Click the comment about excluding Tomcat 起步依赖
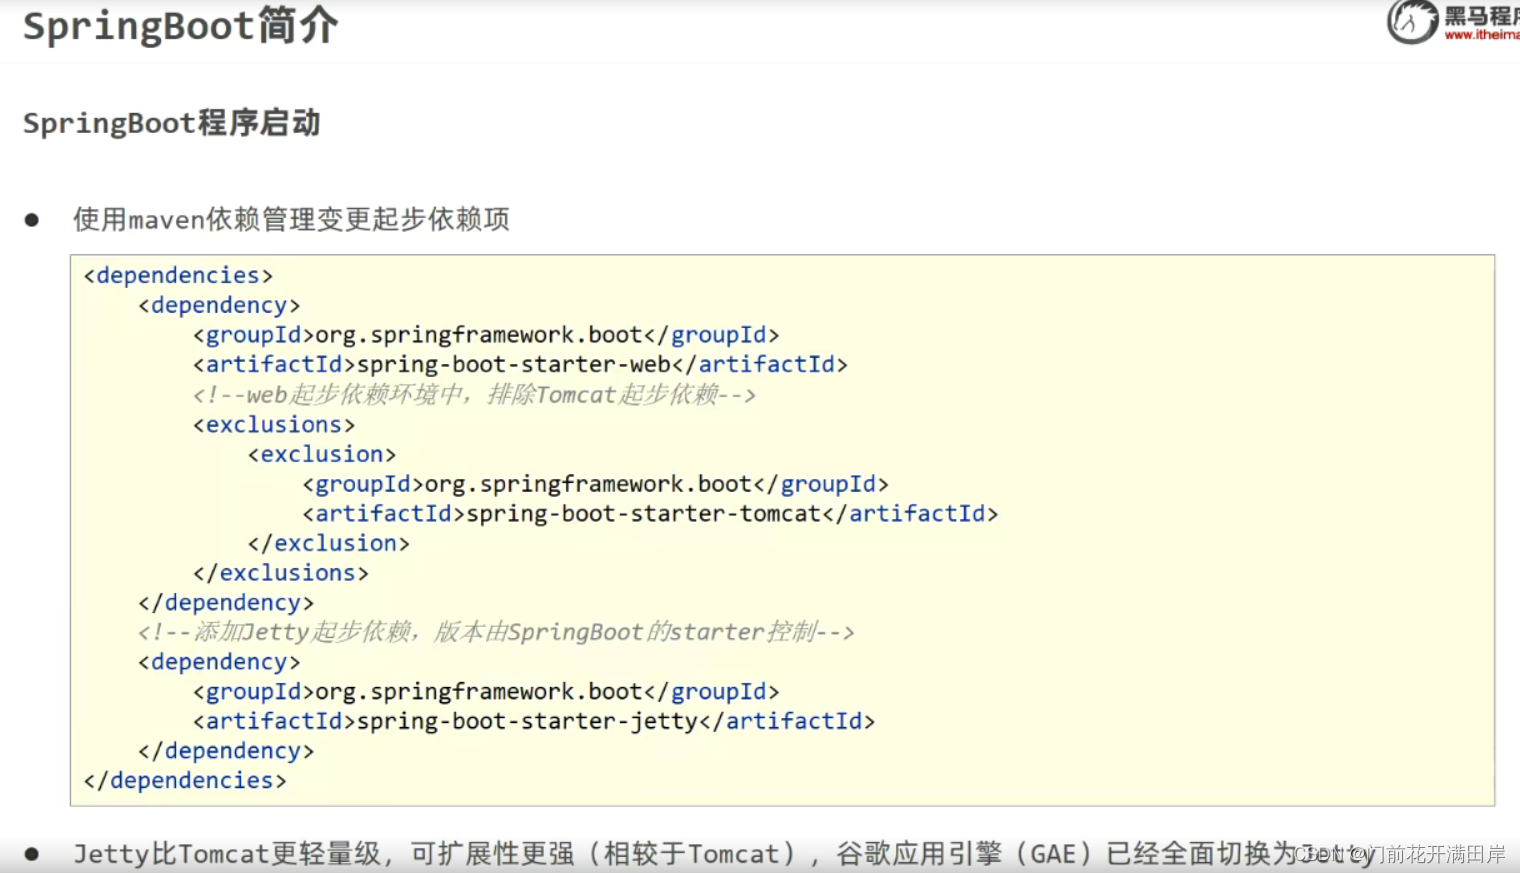This screenshot has height=873, width=1520. tap(474, 394)
